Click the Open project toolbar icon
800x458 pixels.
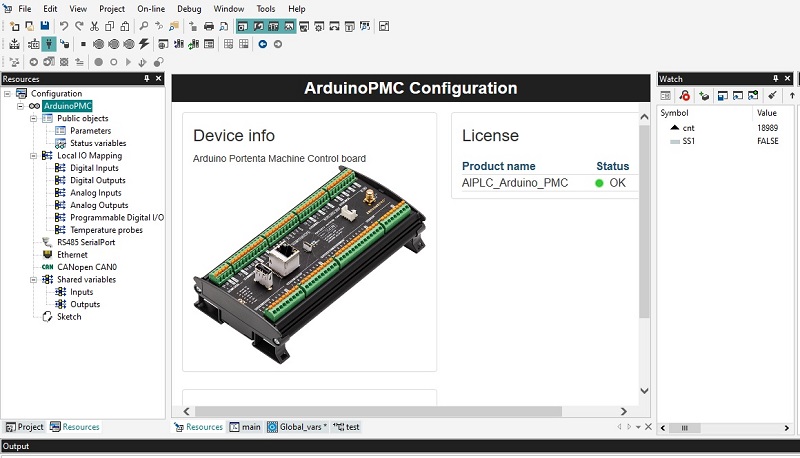coord(30,27)
